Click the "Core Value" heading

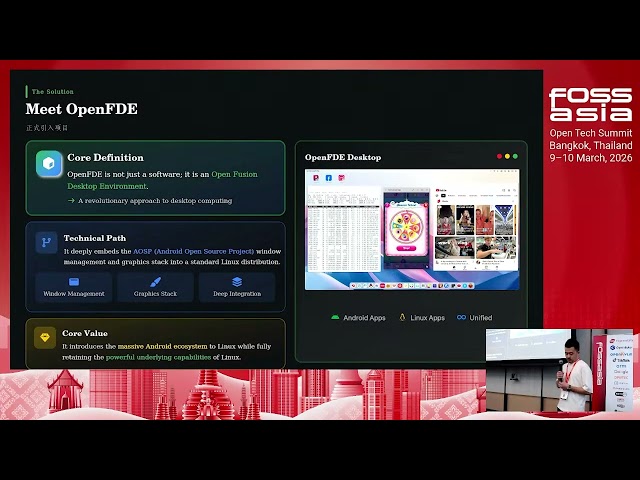[85, 333]
